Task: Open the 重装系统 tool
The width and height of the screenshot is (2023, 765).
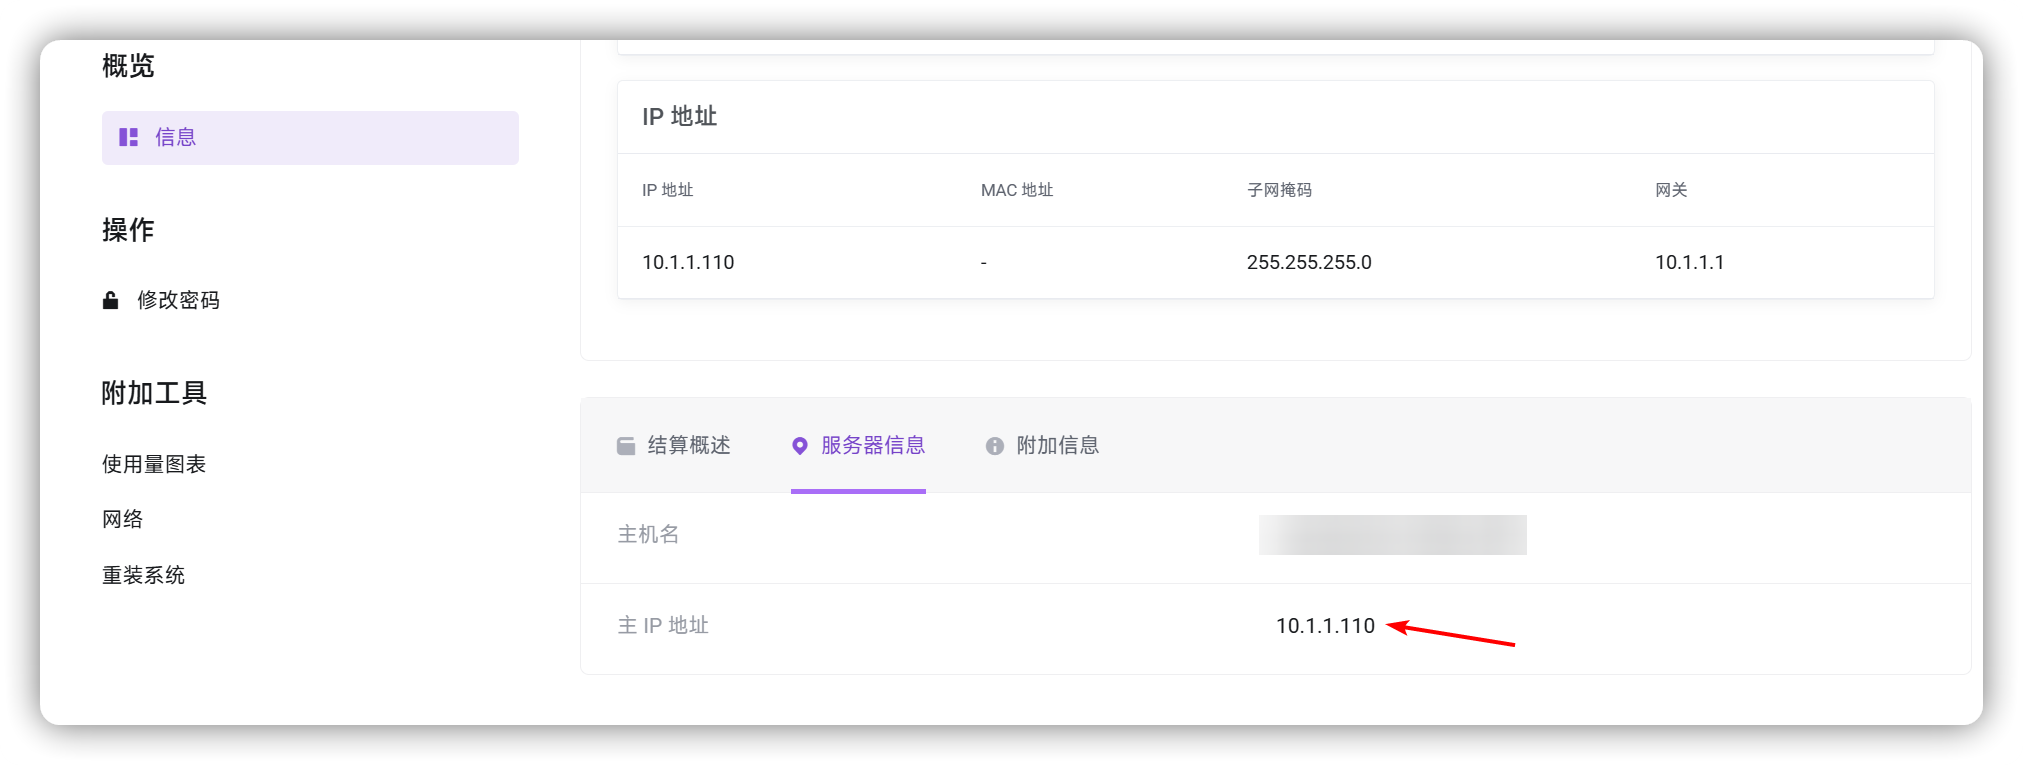Action: 144,575
